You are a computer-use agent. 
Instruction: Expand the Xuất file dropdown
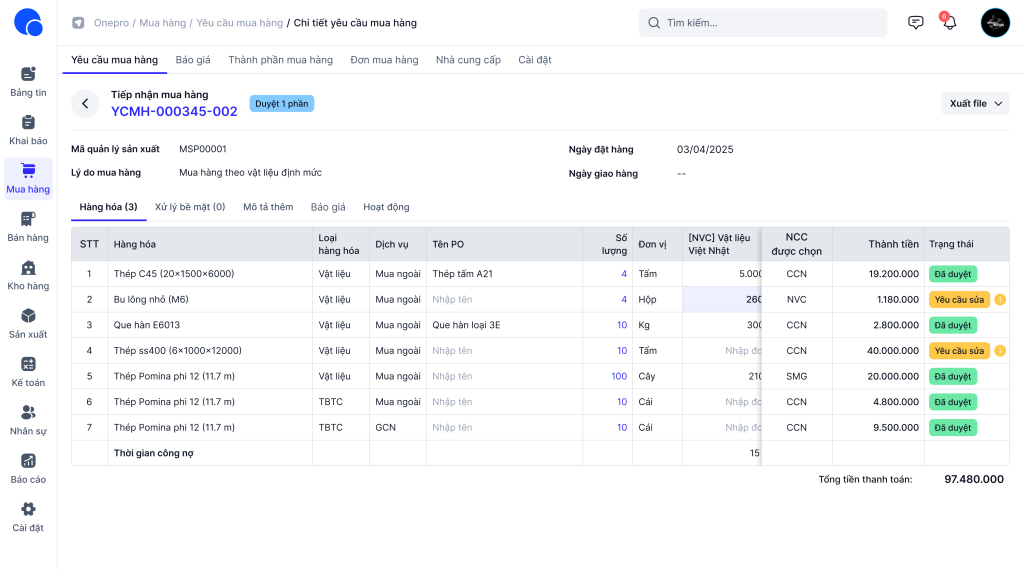pyautogui.click(x=975, y=103)
